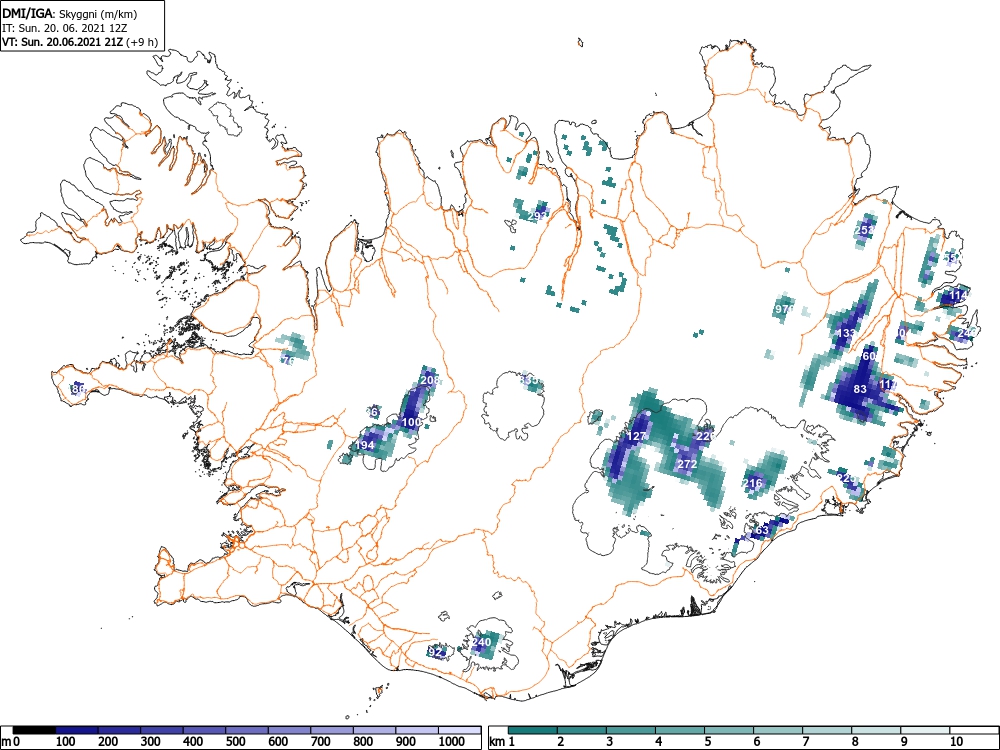Click the km legend tick label 10
The height and width of the screenshot is (750, 1000).
(x=955, y=741)
